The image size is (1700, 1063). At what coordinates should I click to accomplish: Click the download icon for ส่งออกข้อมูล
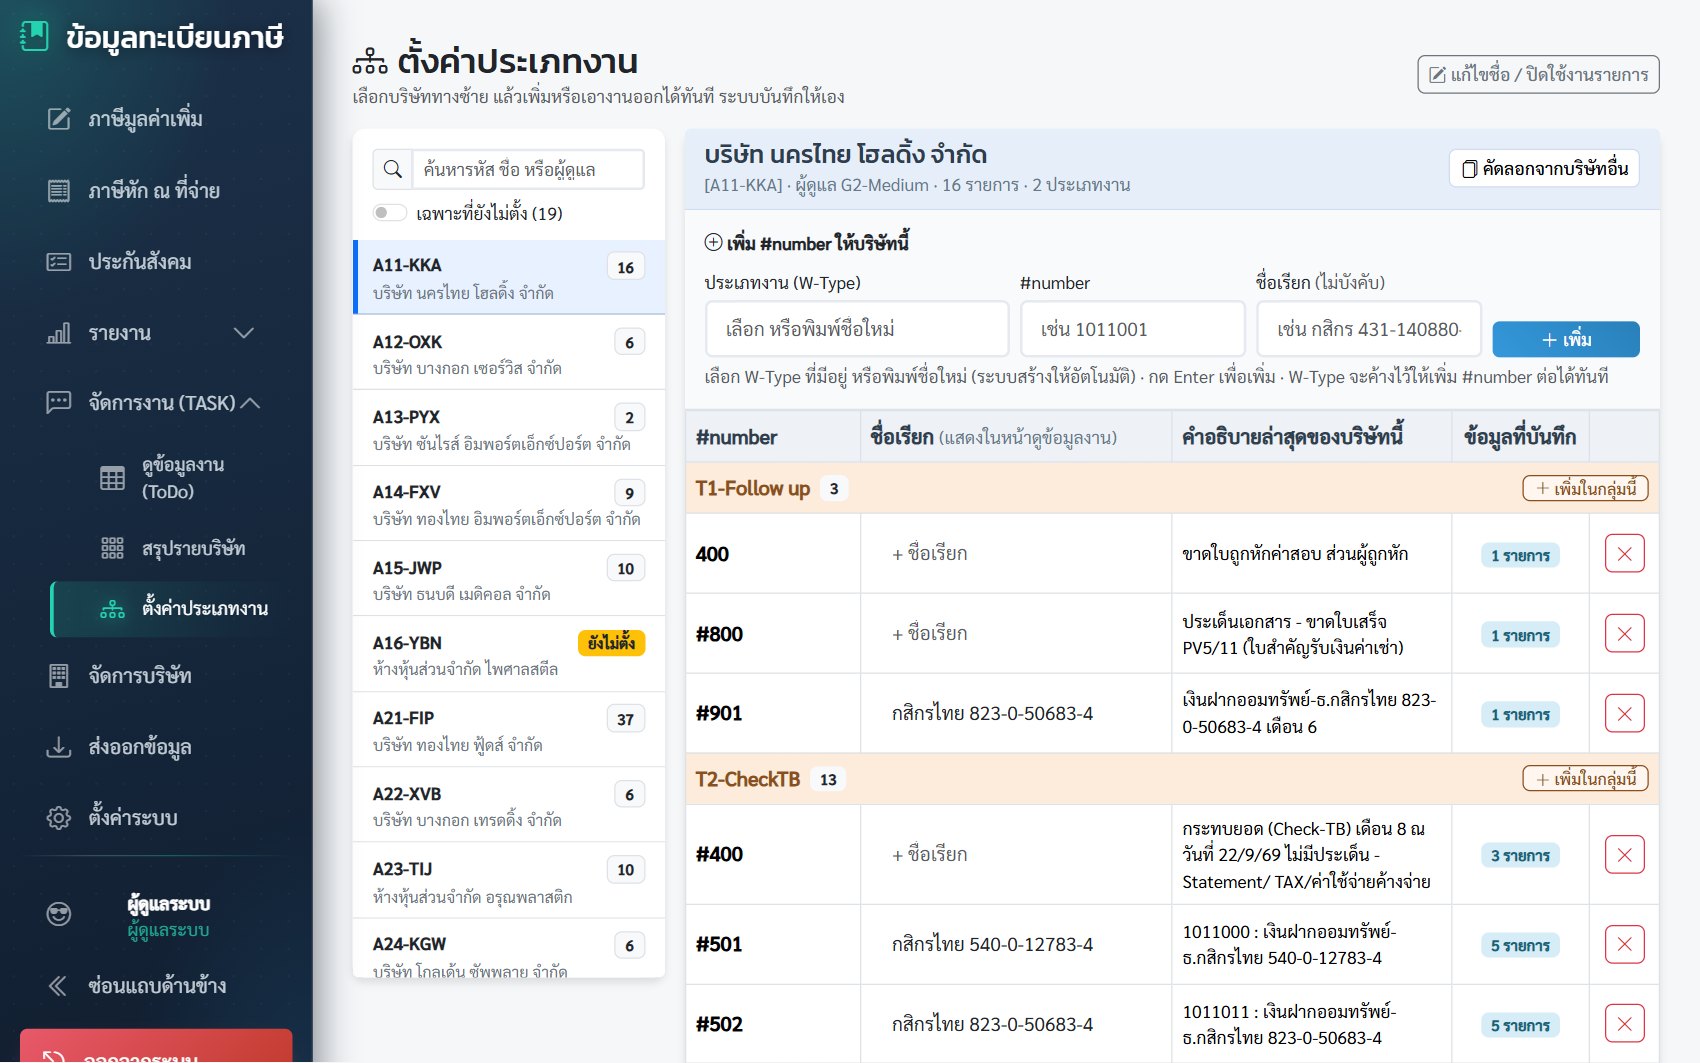(59, 747)
